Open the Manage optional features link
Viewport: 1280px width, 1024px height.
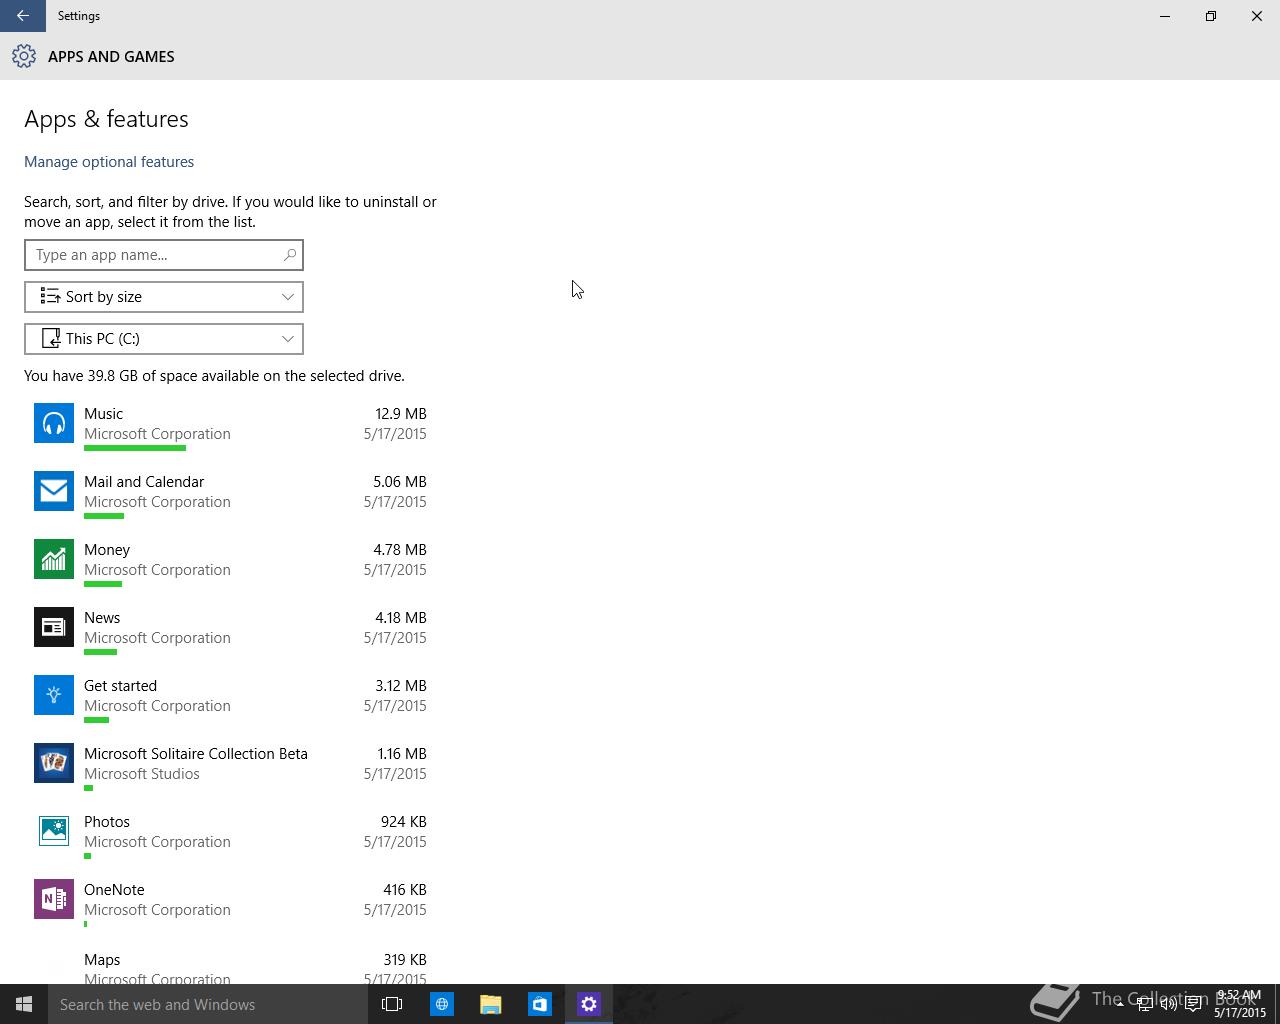(x=109, y=162)
